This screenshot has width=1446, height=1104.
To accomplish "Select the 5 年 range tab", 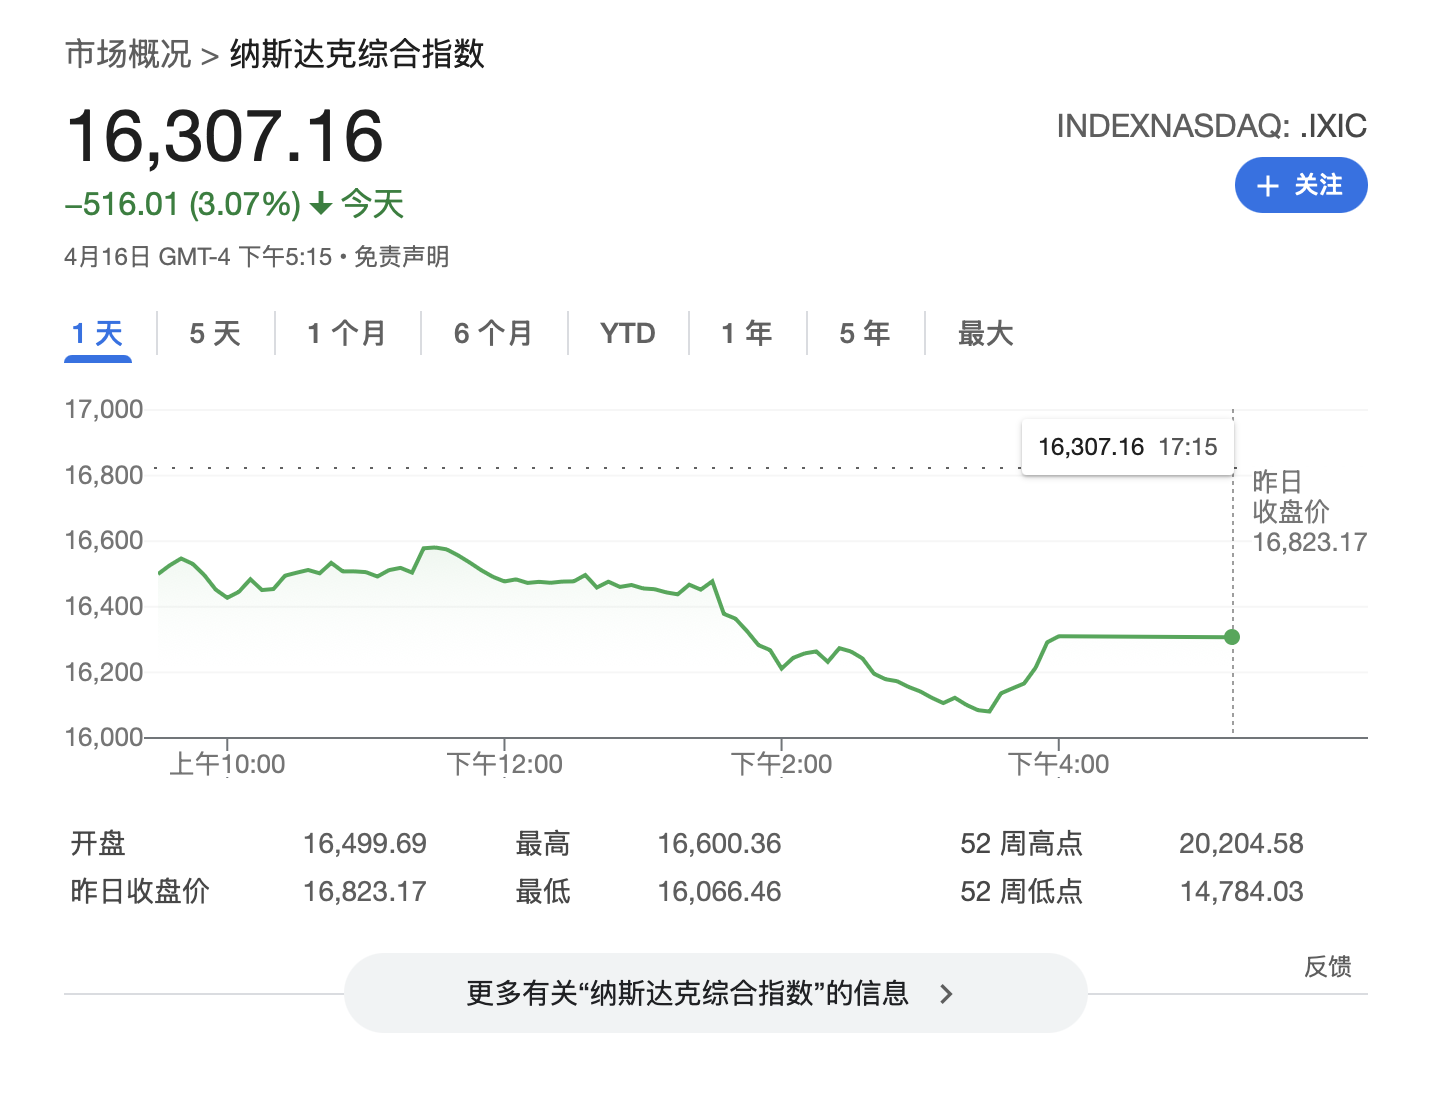I will tap(864, 333).
